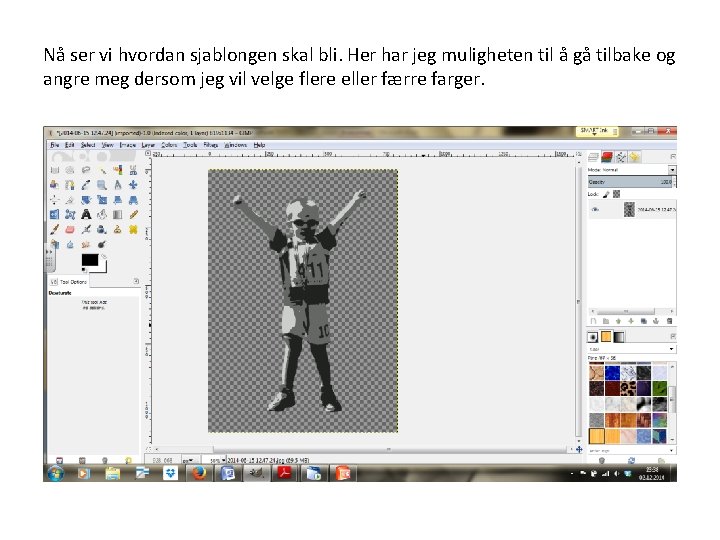Viewport: 720px width, 540px height.
Task: Open the Colors menu
Action: click(169, 145)
